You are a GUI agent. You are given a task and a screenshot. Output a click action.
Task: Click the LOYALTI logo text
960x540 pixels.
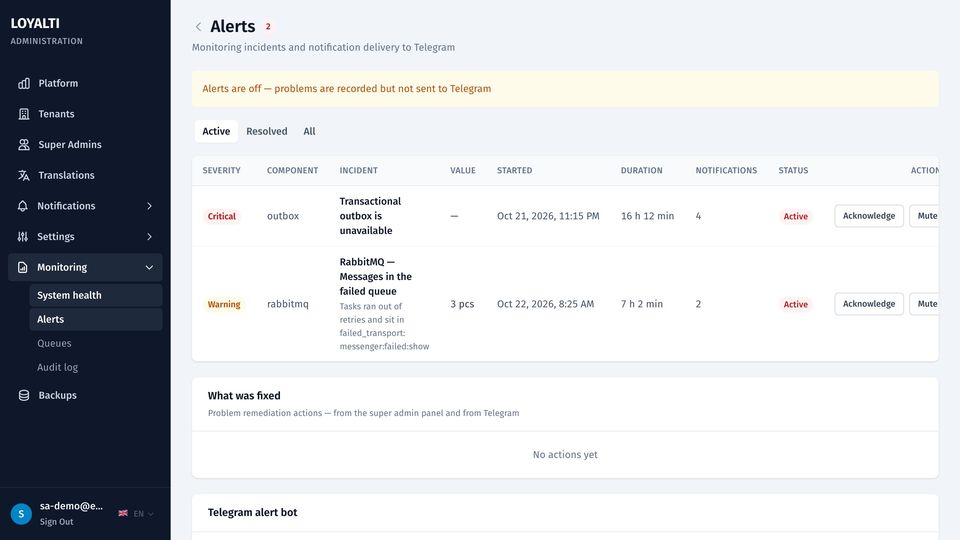coord(35,23)
